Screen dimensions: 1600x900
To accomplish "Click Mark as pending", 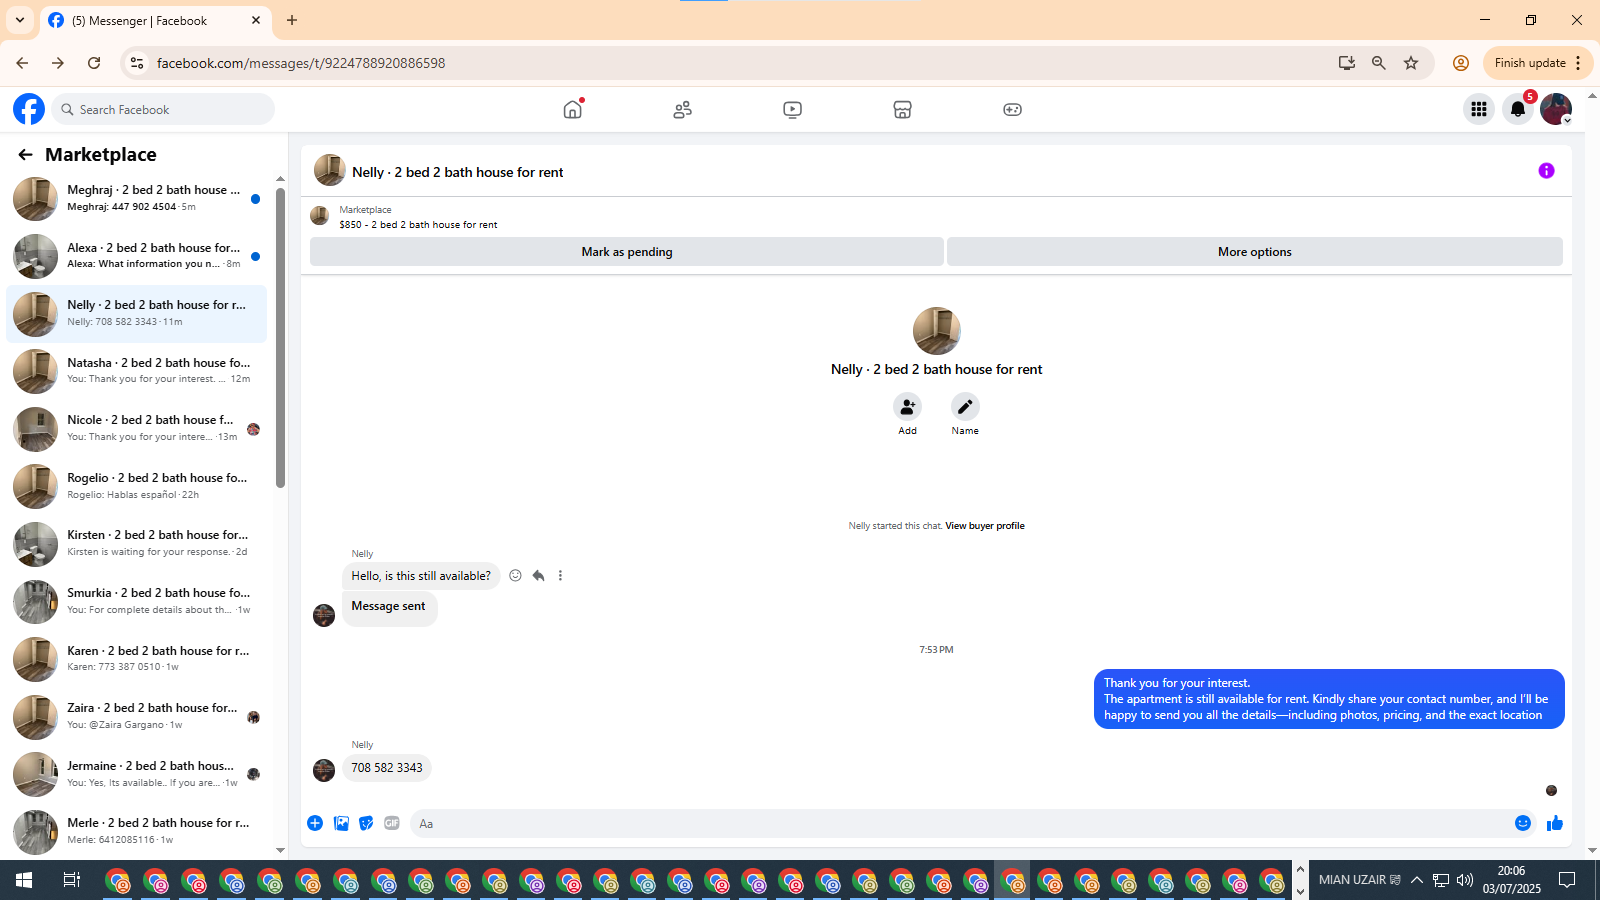I will pyautogui.click(x=627, y=252).
